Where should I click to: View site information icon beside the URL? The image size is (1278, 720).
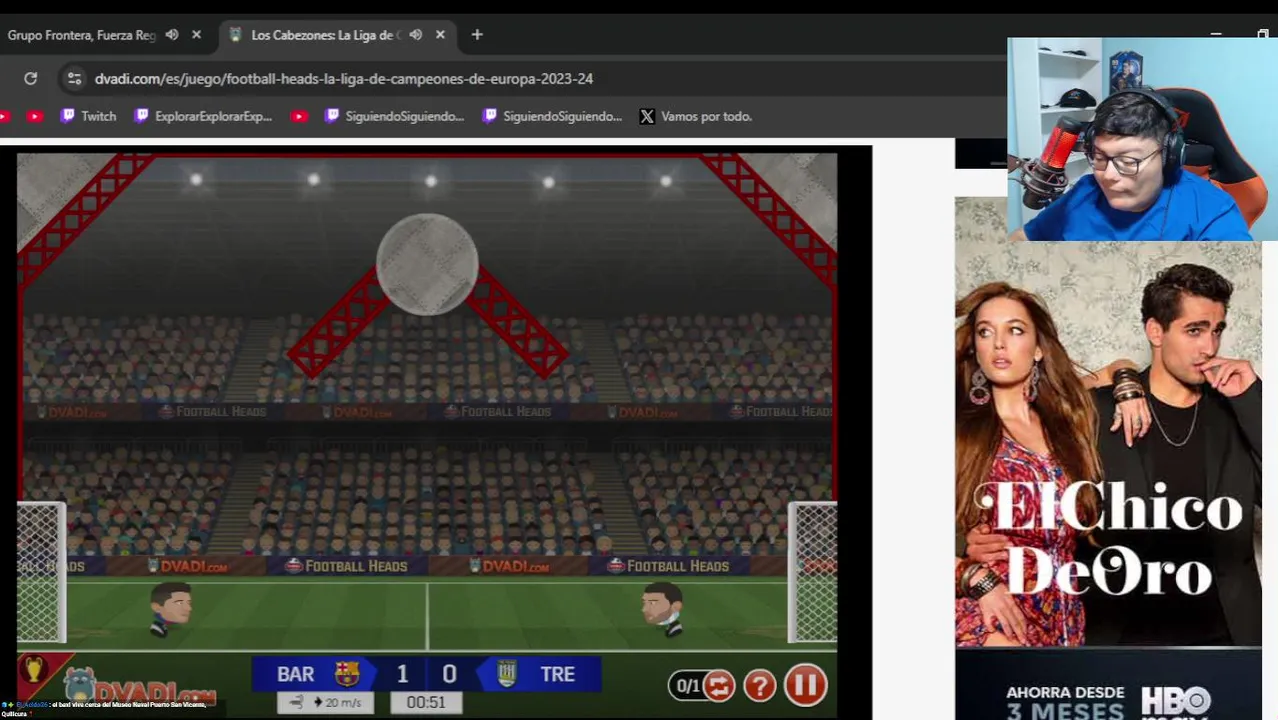[74, 78]
